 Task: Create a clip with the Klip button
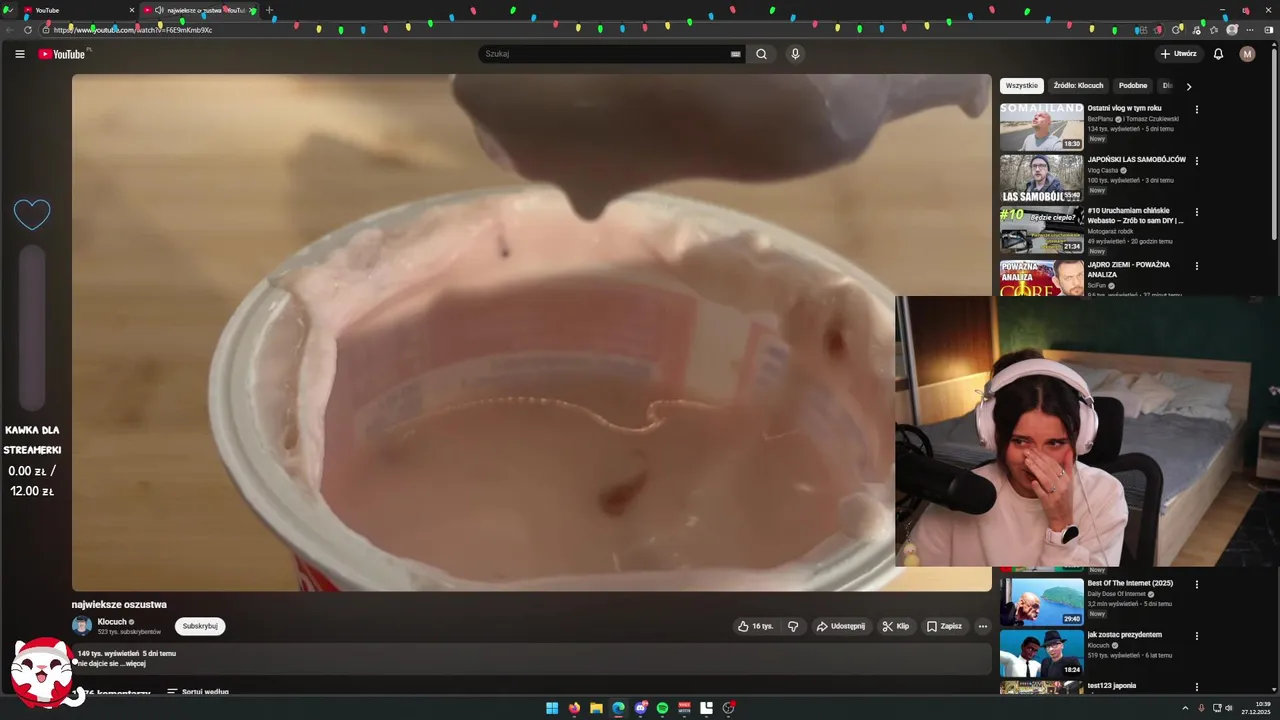point(895,626)
